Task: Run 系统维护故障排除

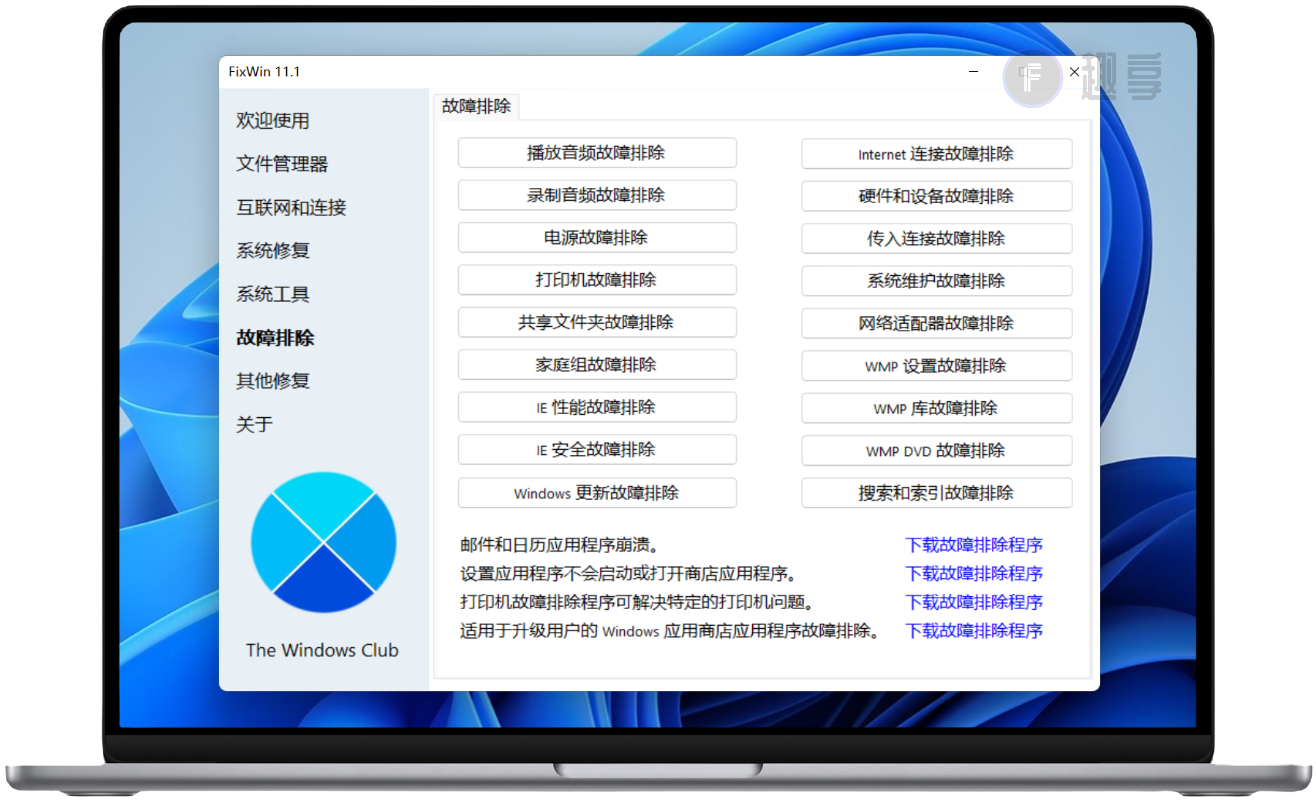Action: point(937,281)
